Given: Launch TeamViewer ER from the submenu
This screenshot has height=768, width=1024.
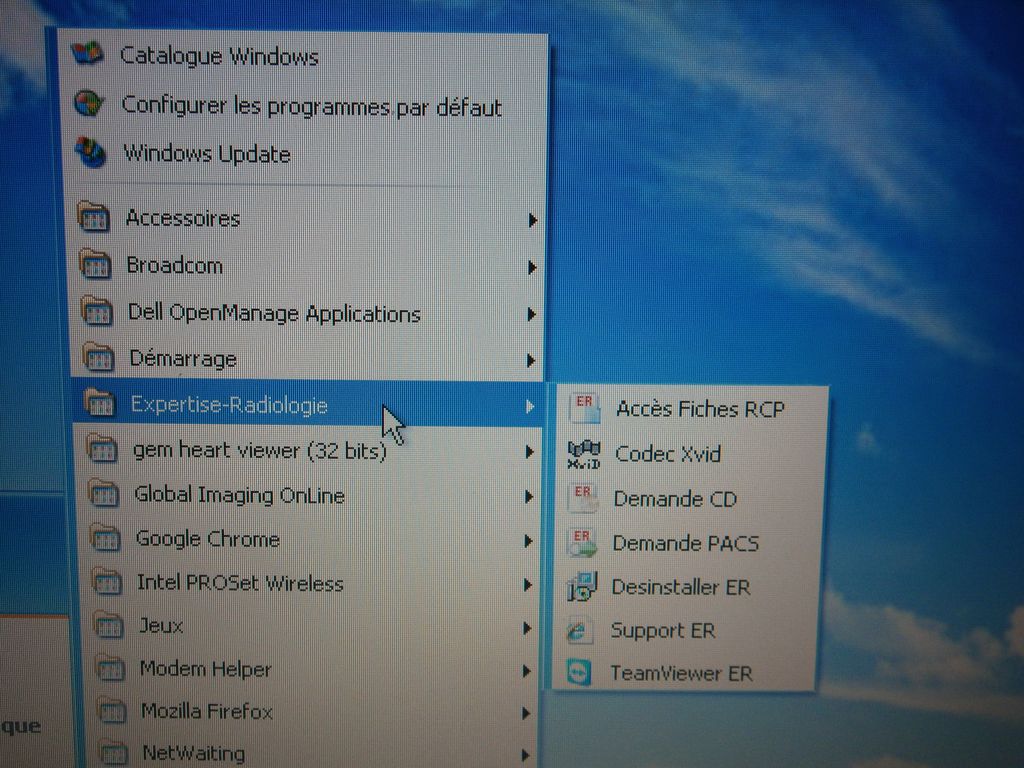Looking at the screenshot, I should [684, 673].
